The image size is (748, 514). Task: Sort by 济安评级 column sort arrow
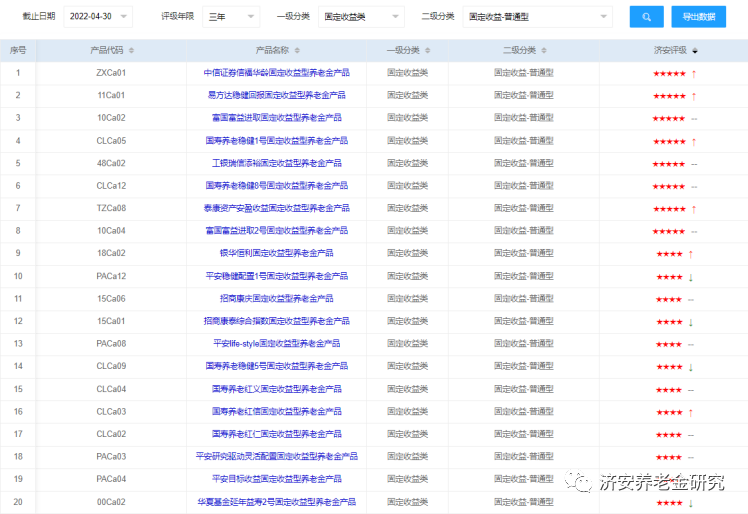tap(695, 51)
